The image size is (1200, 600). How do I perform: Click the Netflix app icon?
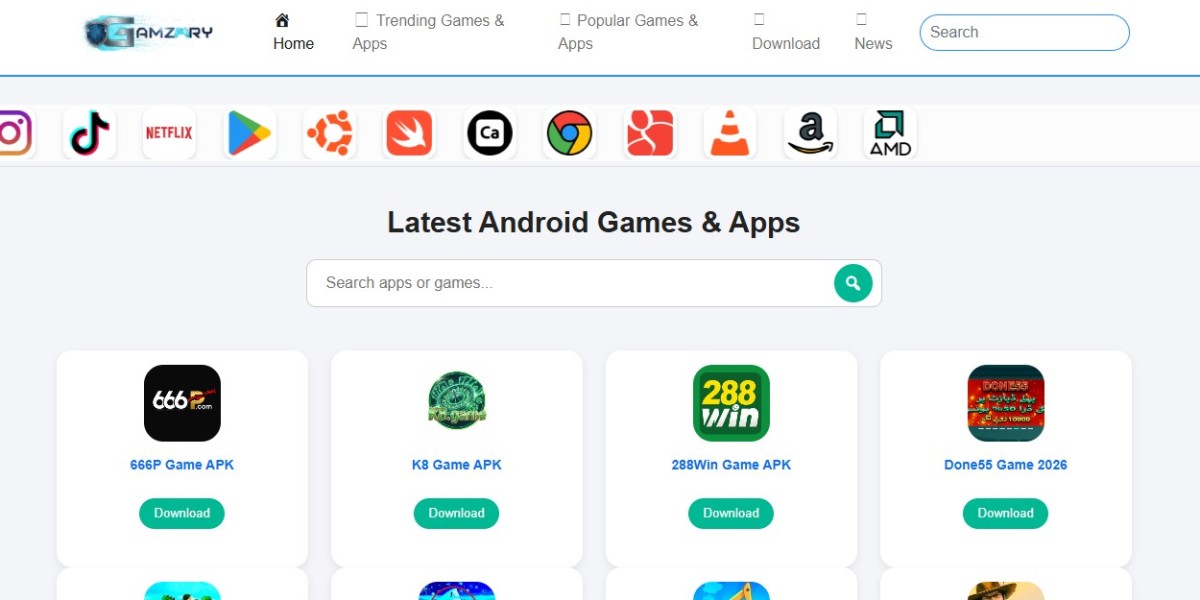[169, 133]
